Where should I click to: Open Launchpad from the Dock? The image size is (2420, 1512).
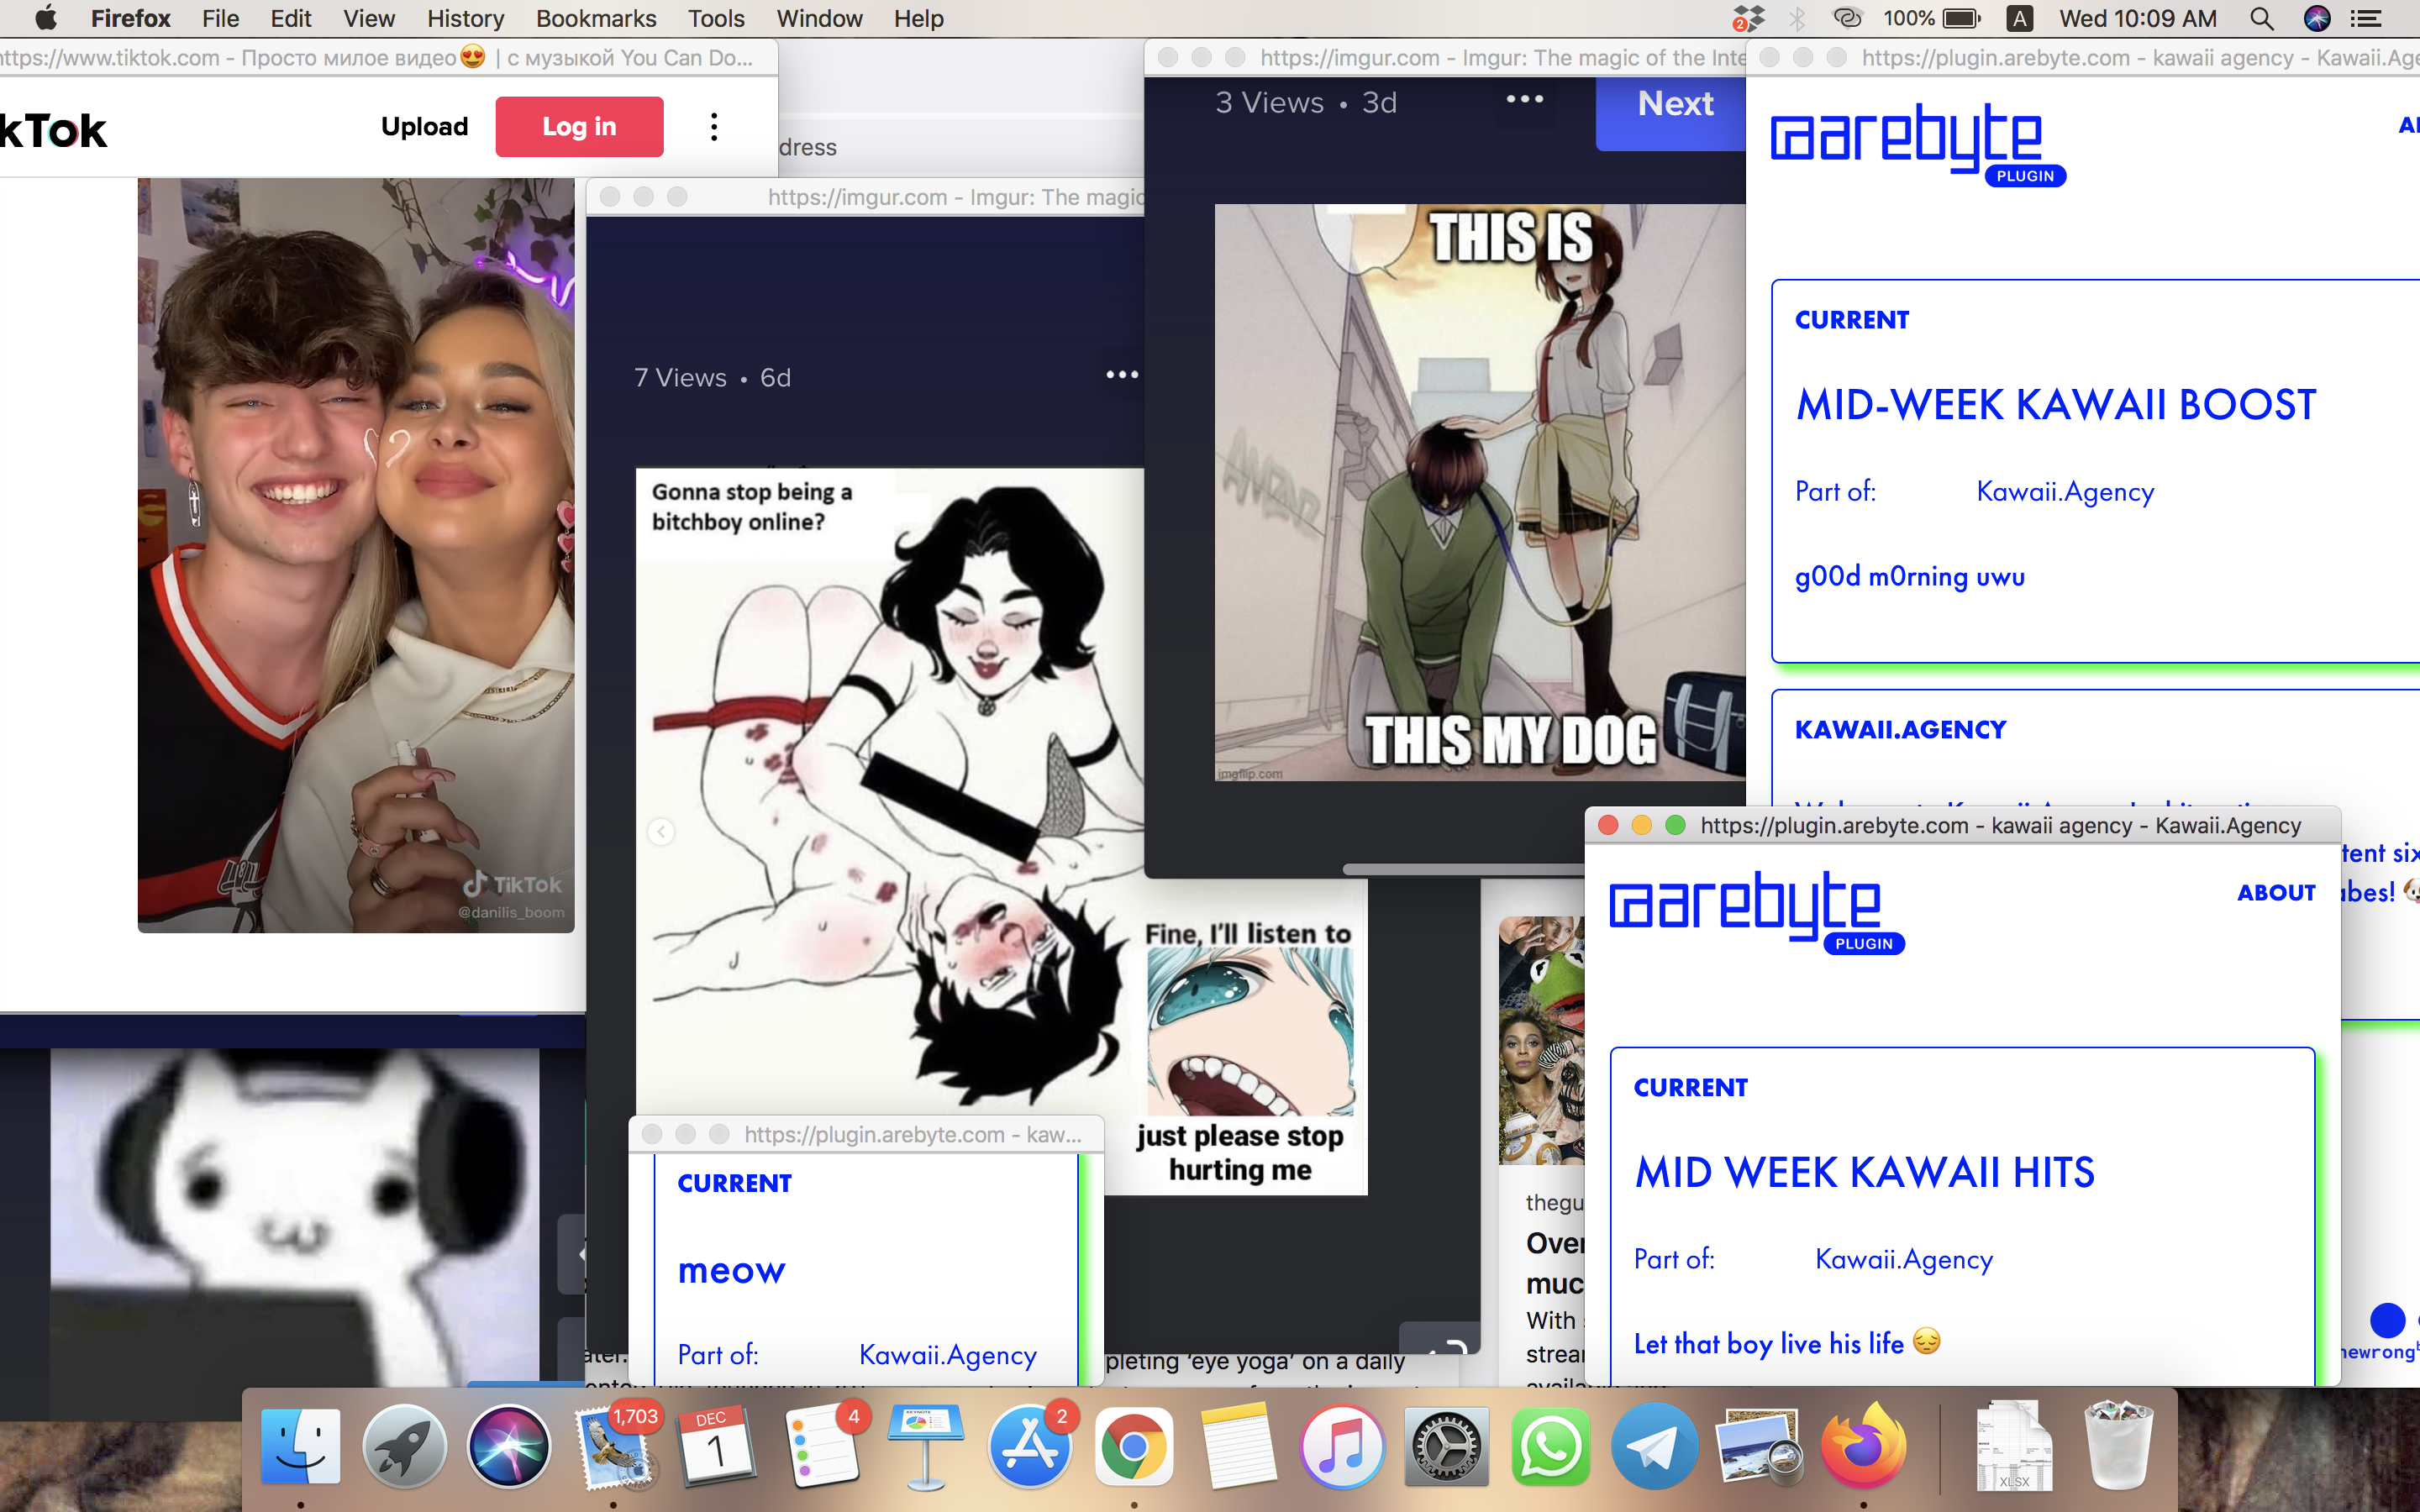click(404, 1446)
